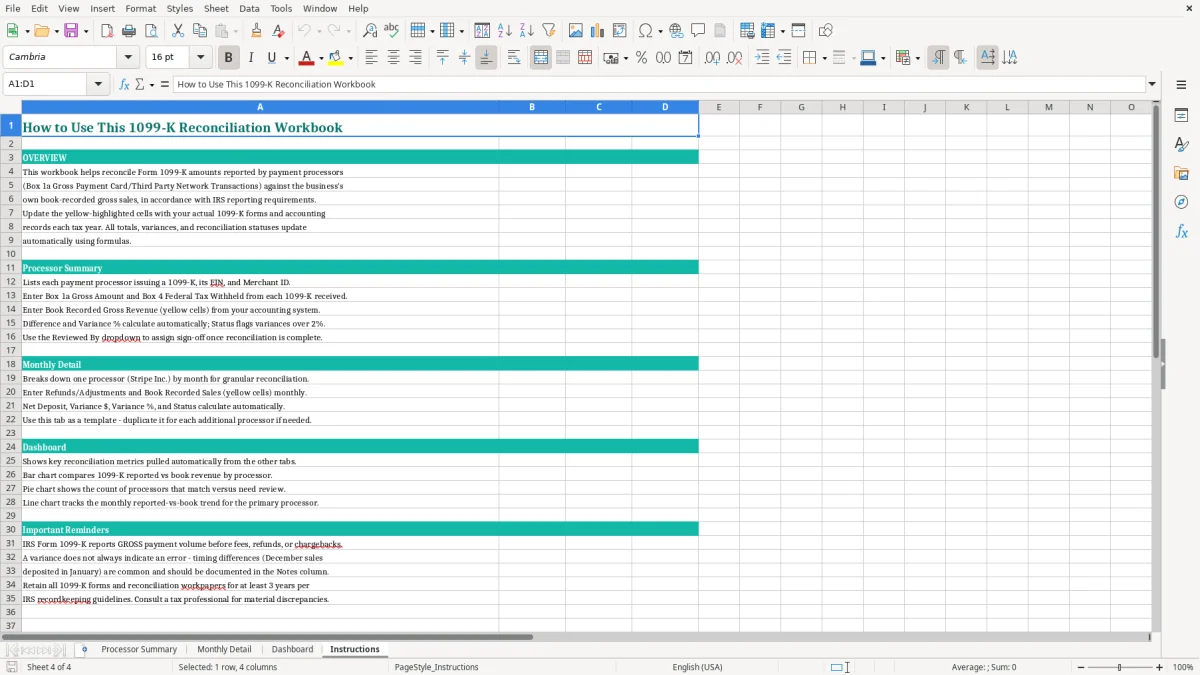The image size is (1200, 675).
Task: Select Clone Formatting paintbrush
Action: [257, 31]
